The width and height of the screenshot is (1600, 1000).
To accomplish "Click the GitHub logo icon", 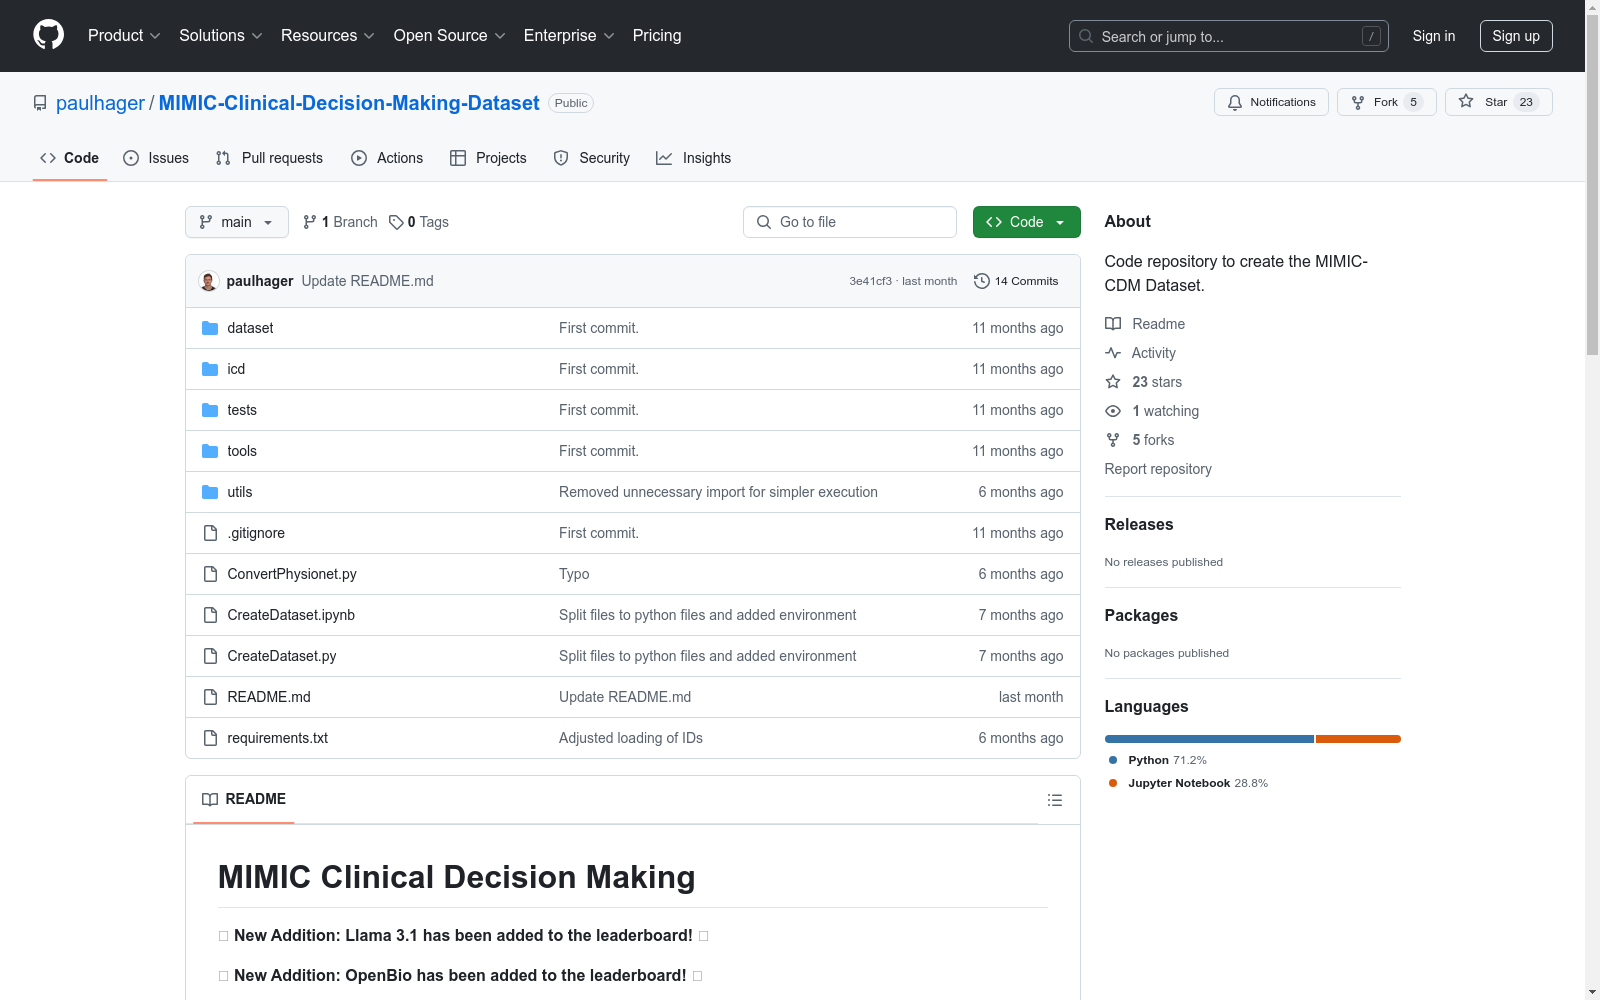I will point(48,35).
